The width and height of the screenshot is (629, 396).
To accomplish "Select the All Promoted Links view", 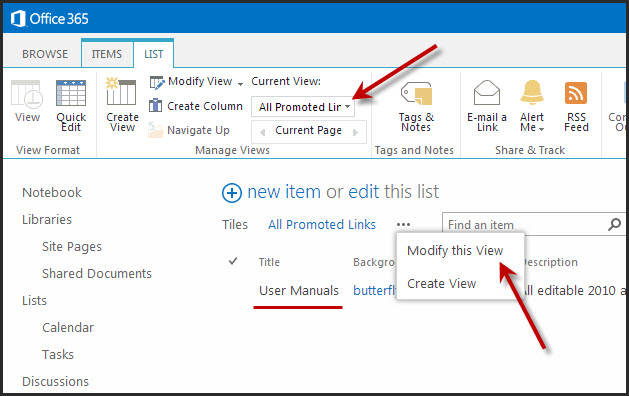I will tap(322, 224).
